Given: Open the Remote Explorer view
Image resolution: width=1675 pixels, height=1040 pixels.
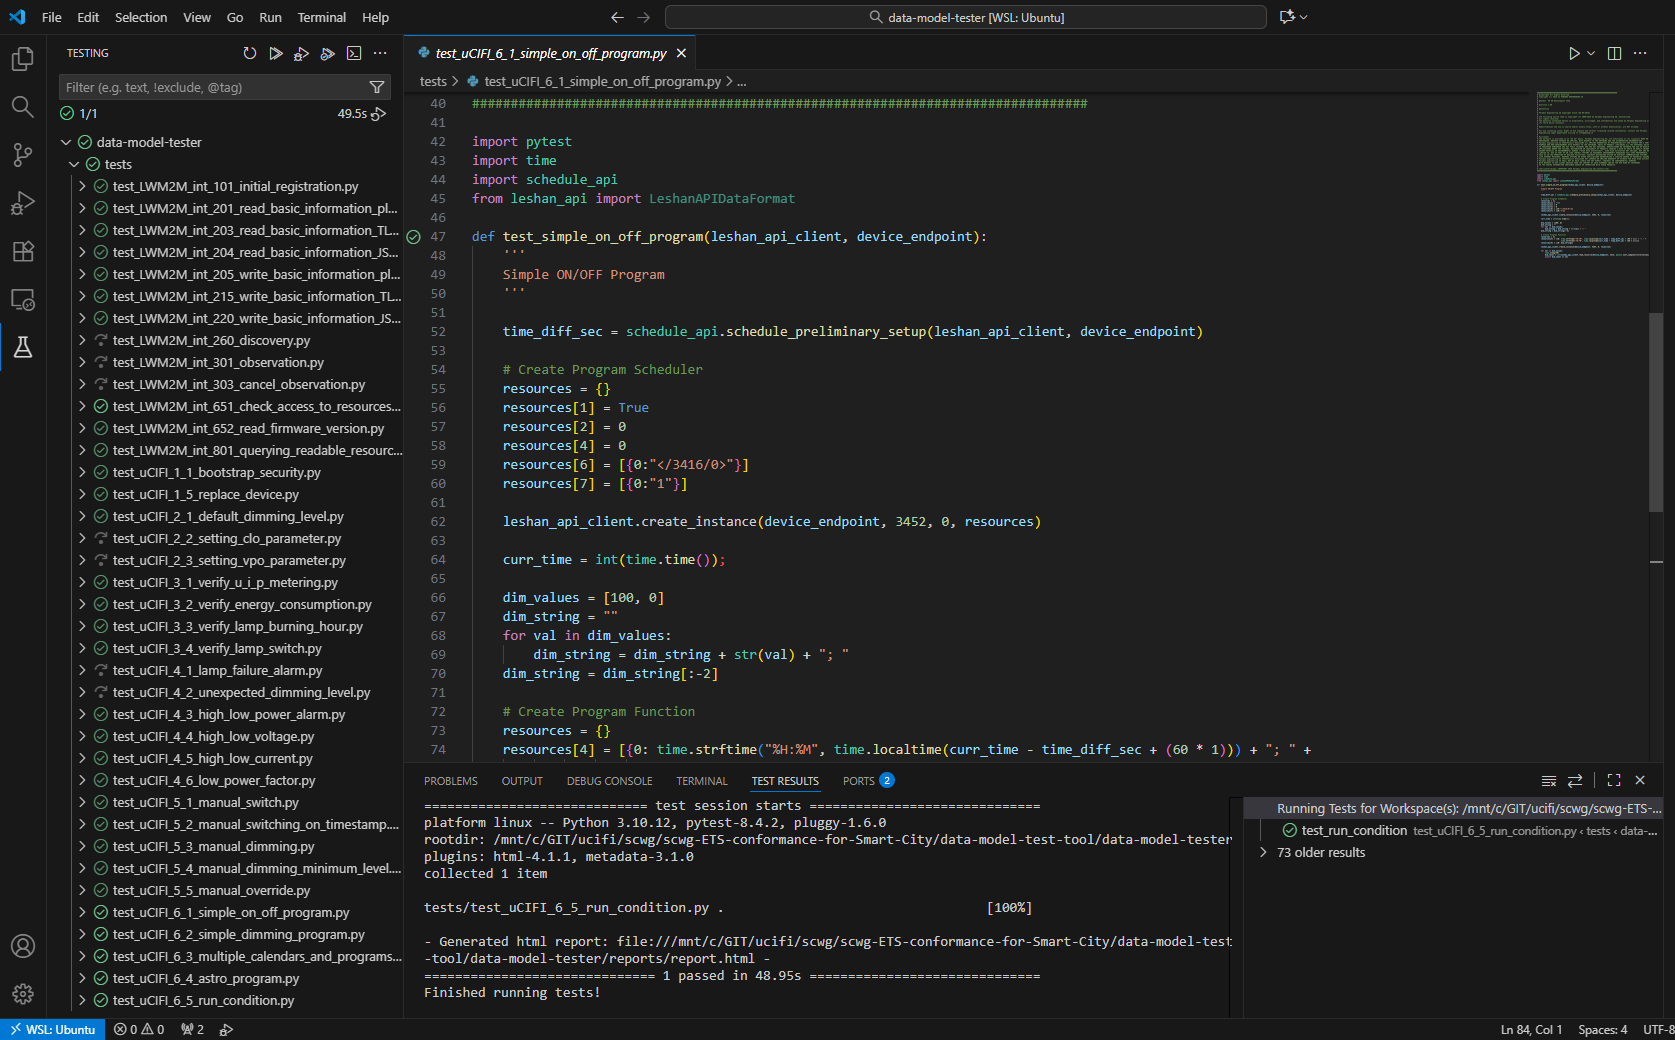Looking at the screenshot, I should [22, 299].
